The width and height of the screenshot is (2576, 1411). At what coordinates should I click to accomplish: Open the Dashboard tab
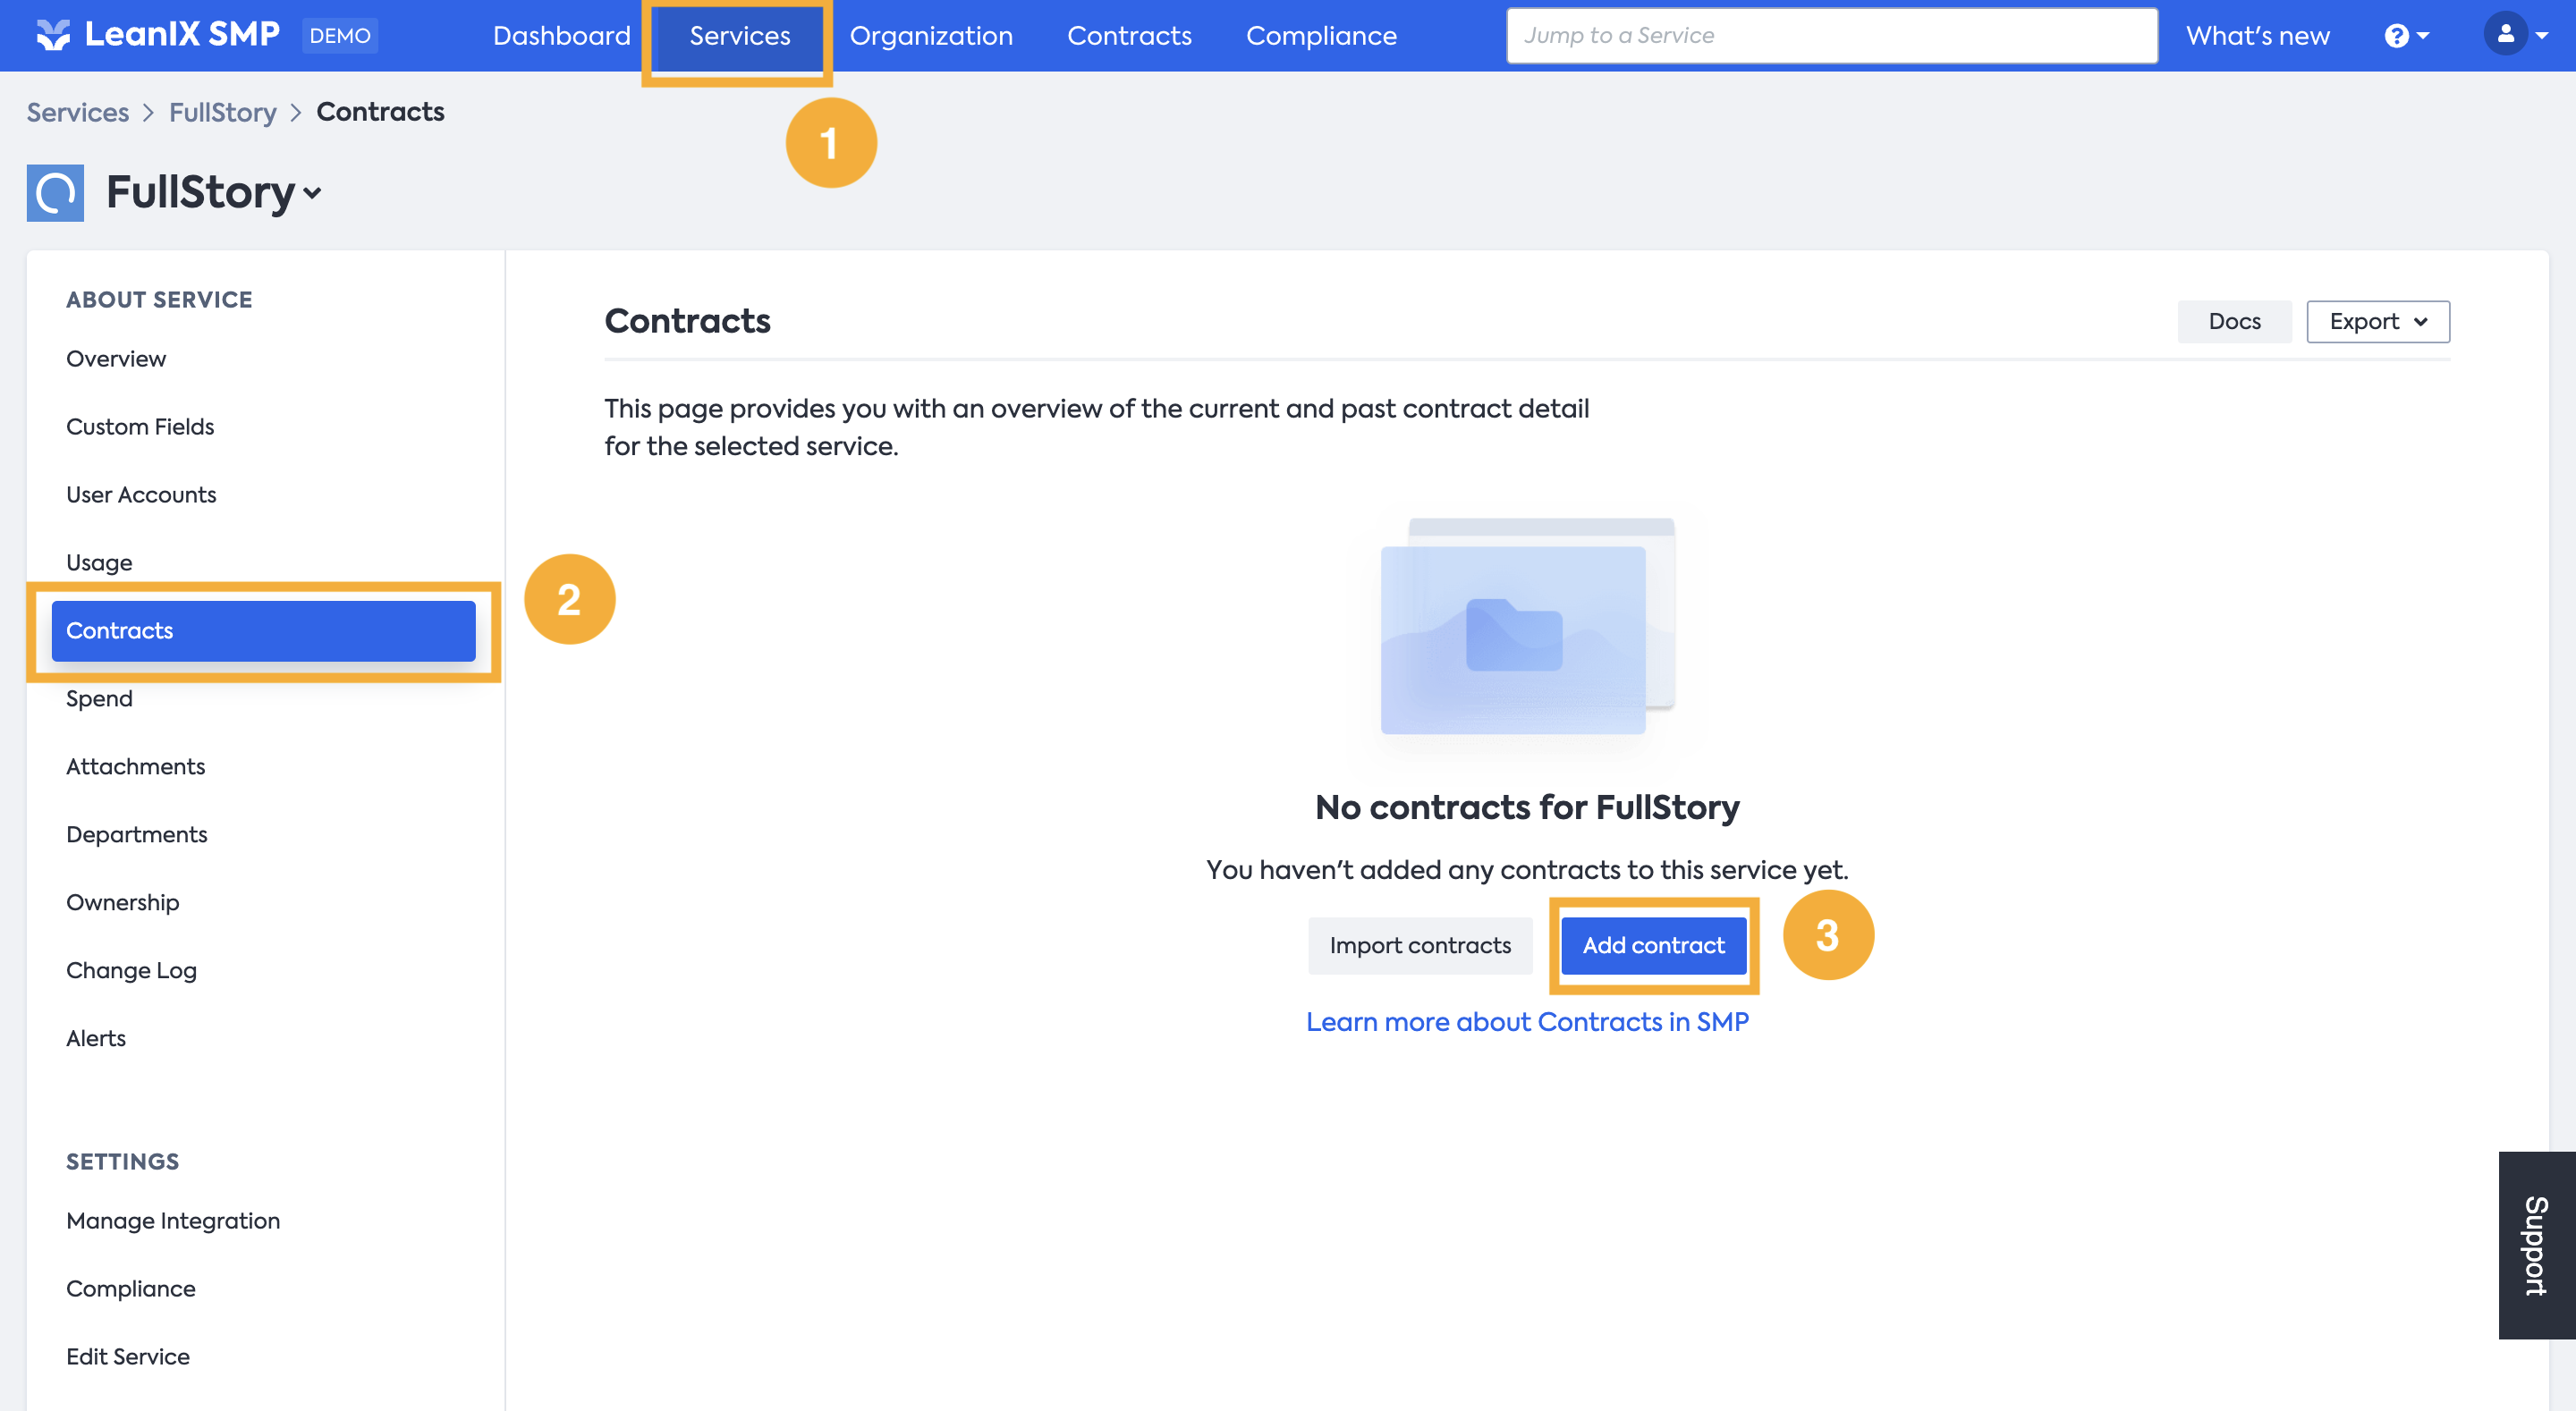(561, 36)
